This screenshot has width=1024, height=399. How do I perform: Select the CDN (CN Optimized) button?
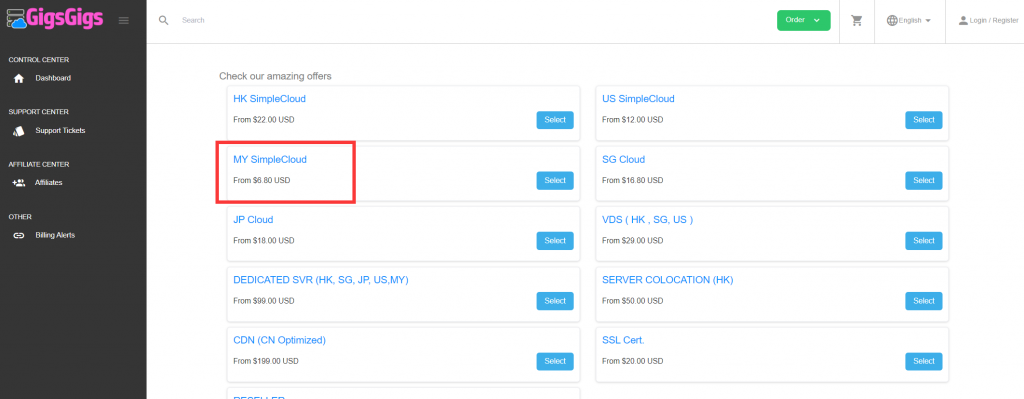click(x=555, y=362)
